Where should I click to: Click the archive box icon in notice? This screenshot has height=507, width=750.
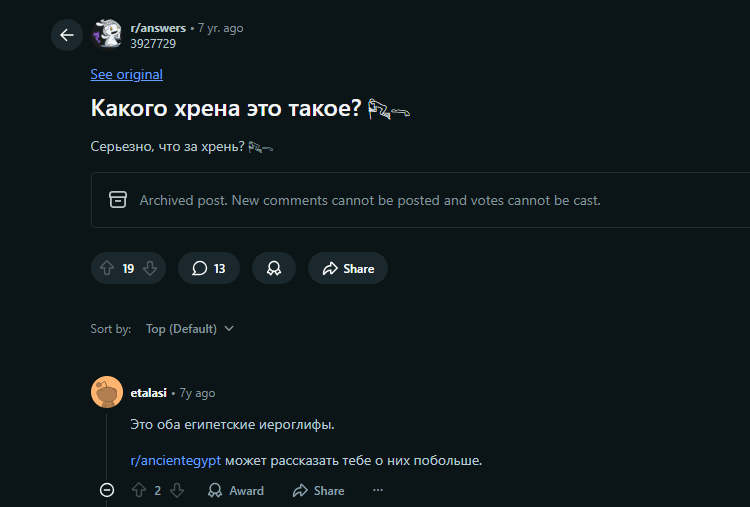(118, 200)
